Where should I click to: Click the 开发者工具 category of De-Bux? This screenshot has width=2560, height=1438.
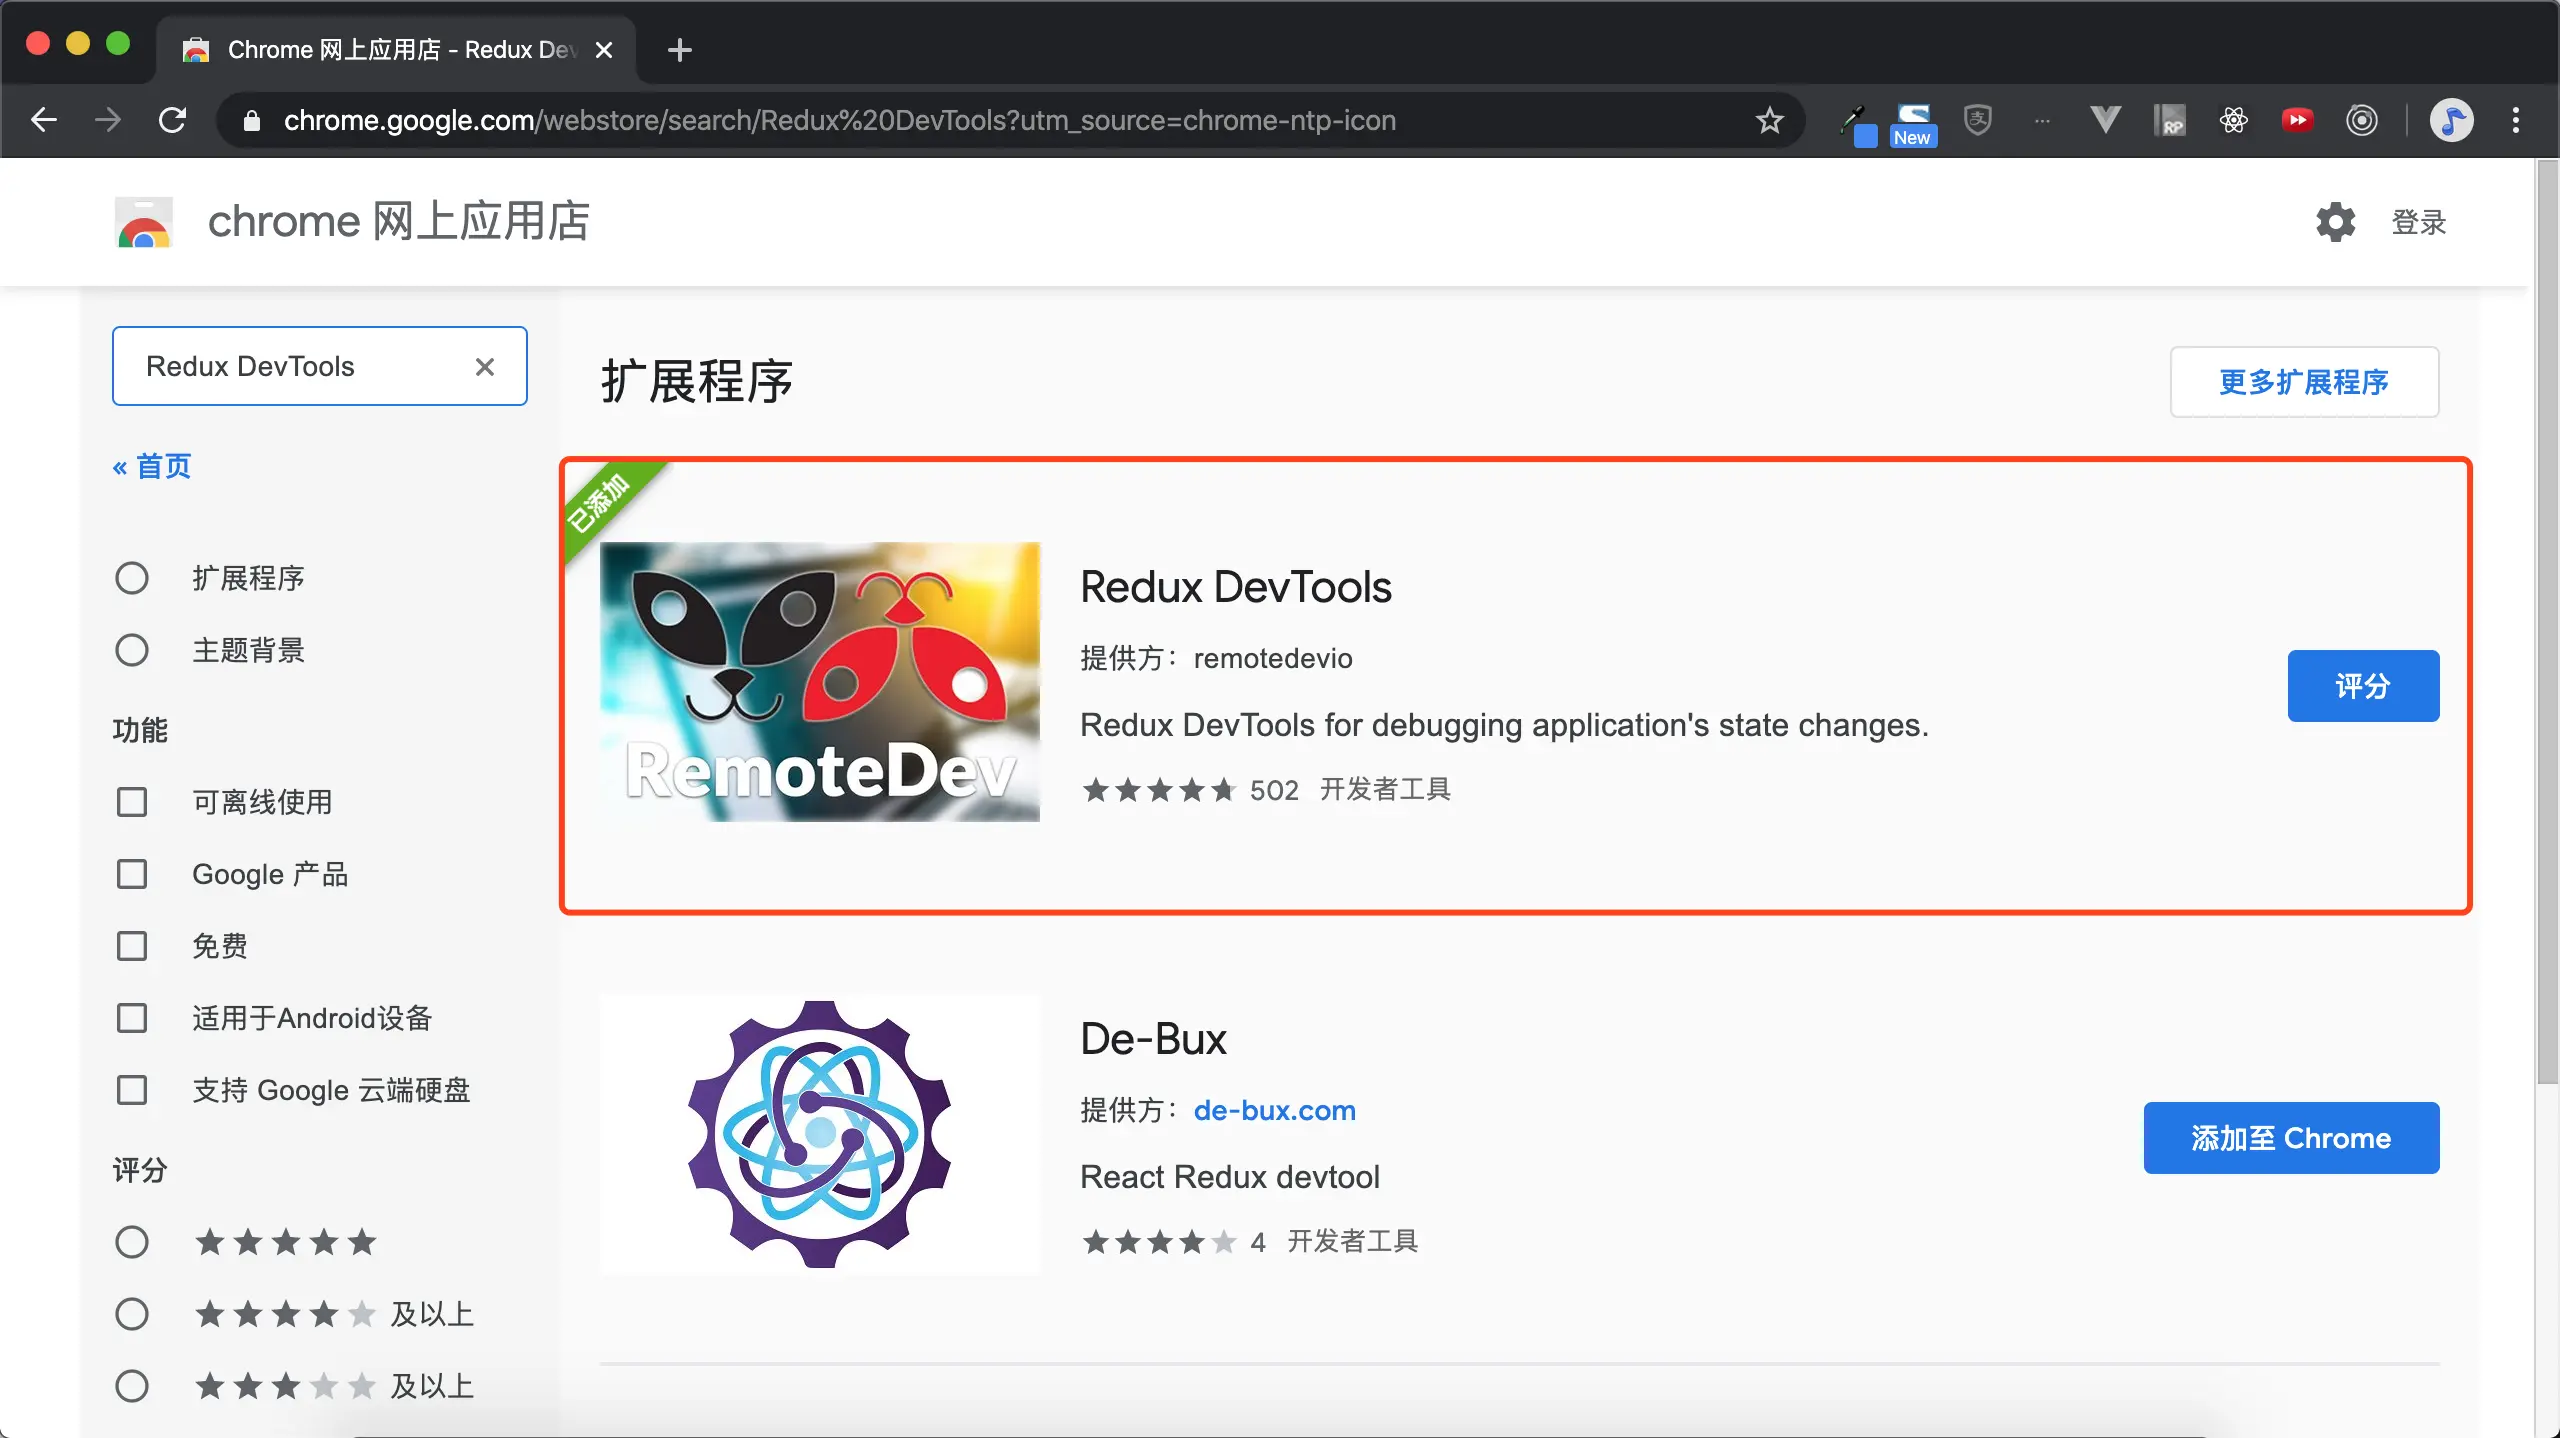[x=1352, y=1241]
